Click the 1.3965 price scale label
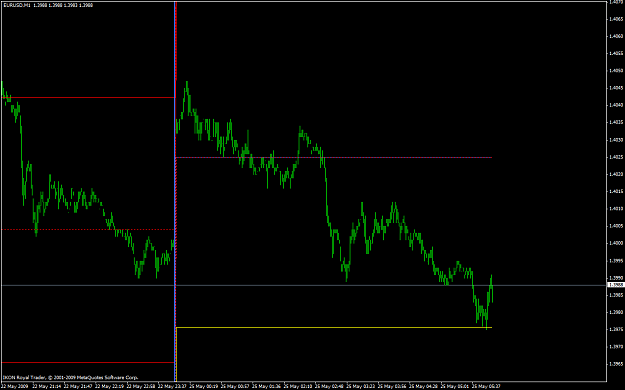The image size is (625, 390). (617, 364)
